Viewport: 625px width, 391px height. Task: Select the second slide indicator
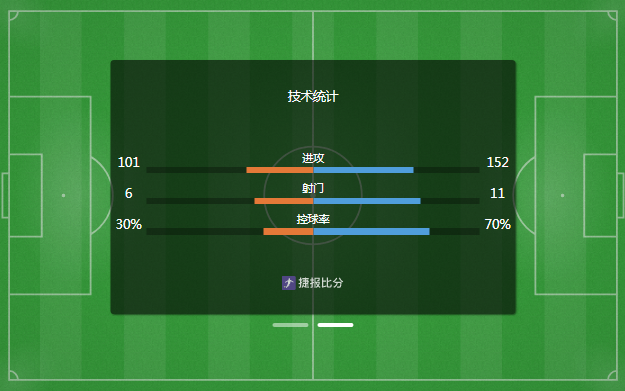point(335,325)
